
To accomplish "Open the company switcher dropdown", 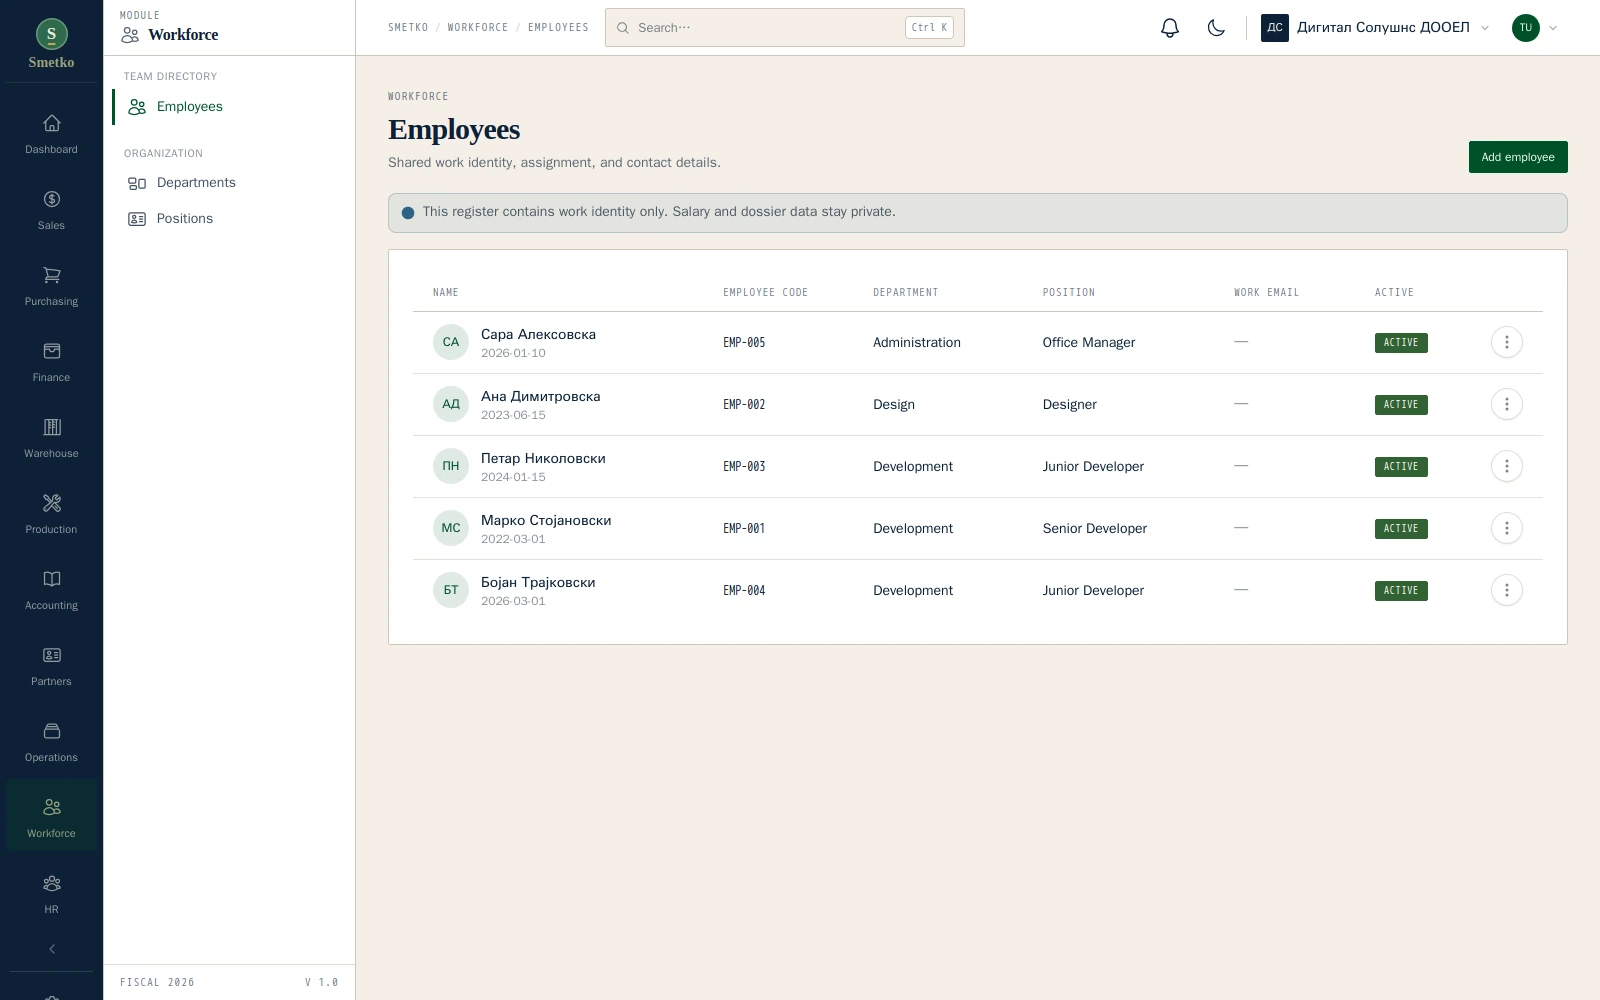I will point(1376,28).
